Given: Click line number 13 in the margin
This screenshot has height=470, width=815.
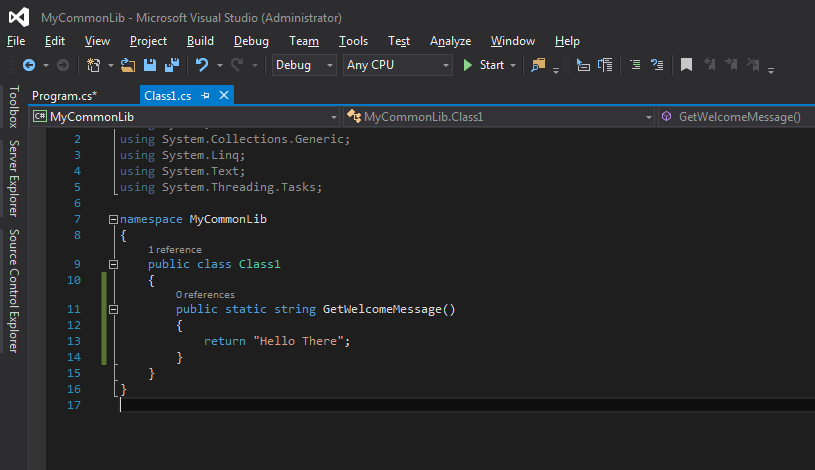Looking at the screenshot, I should coord(74,341).
